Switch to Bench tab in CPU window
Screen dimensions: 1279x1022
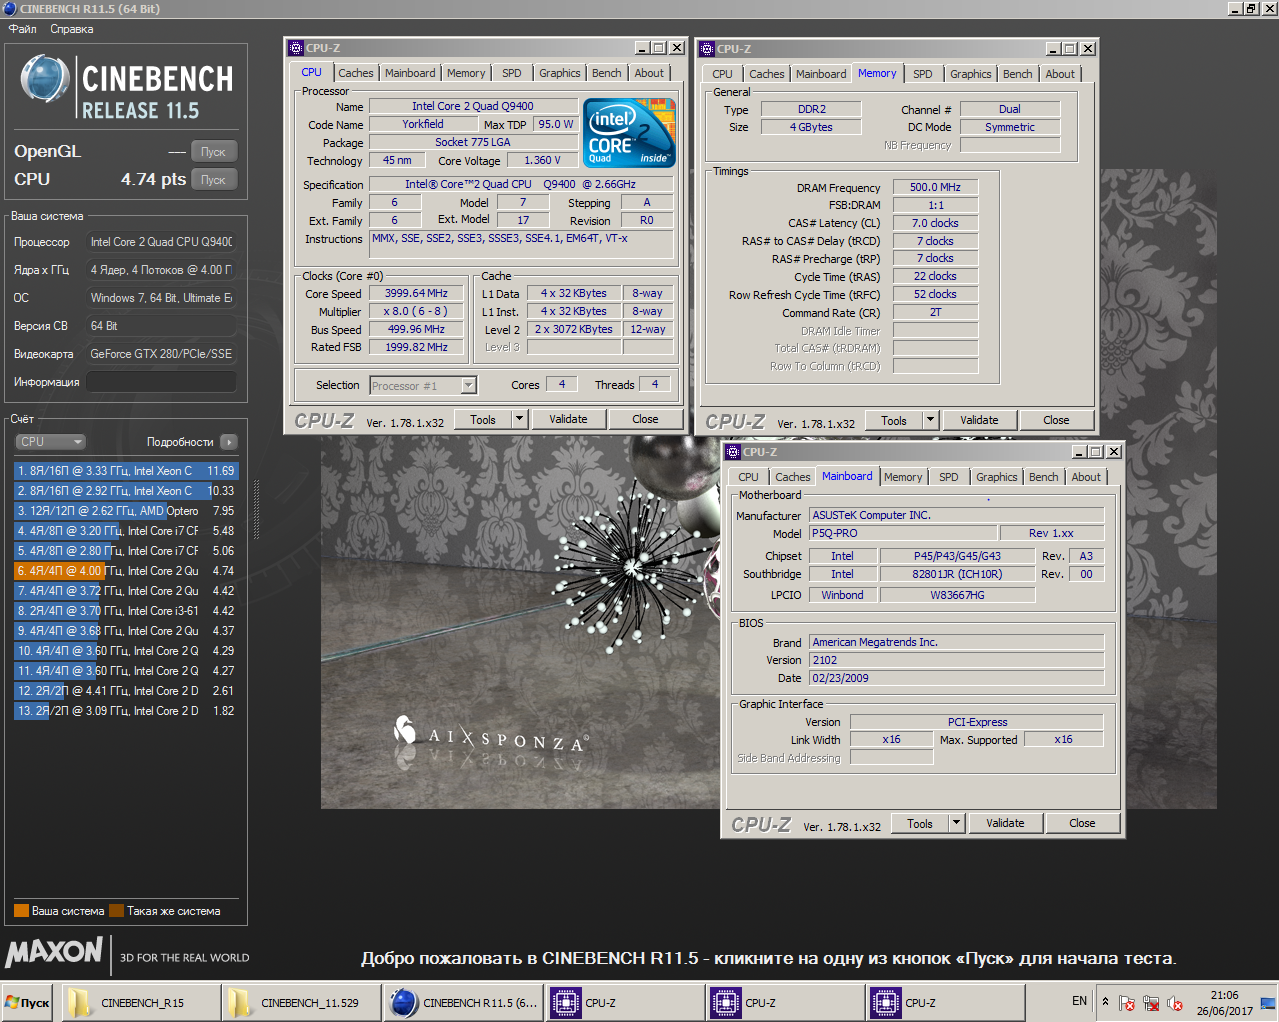[606, 73]
